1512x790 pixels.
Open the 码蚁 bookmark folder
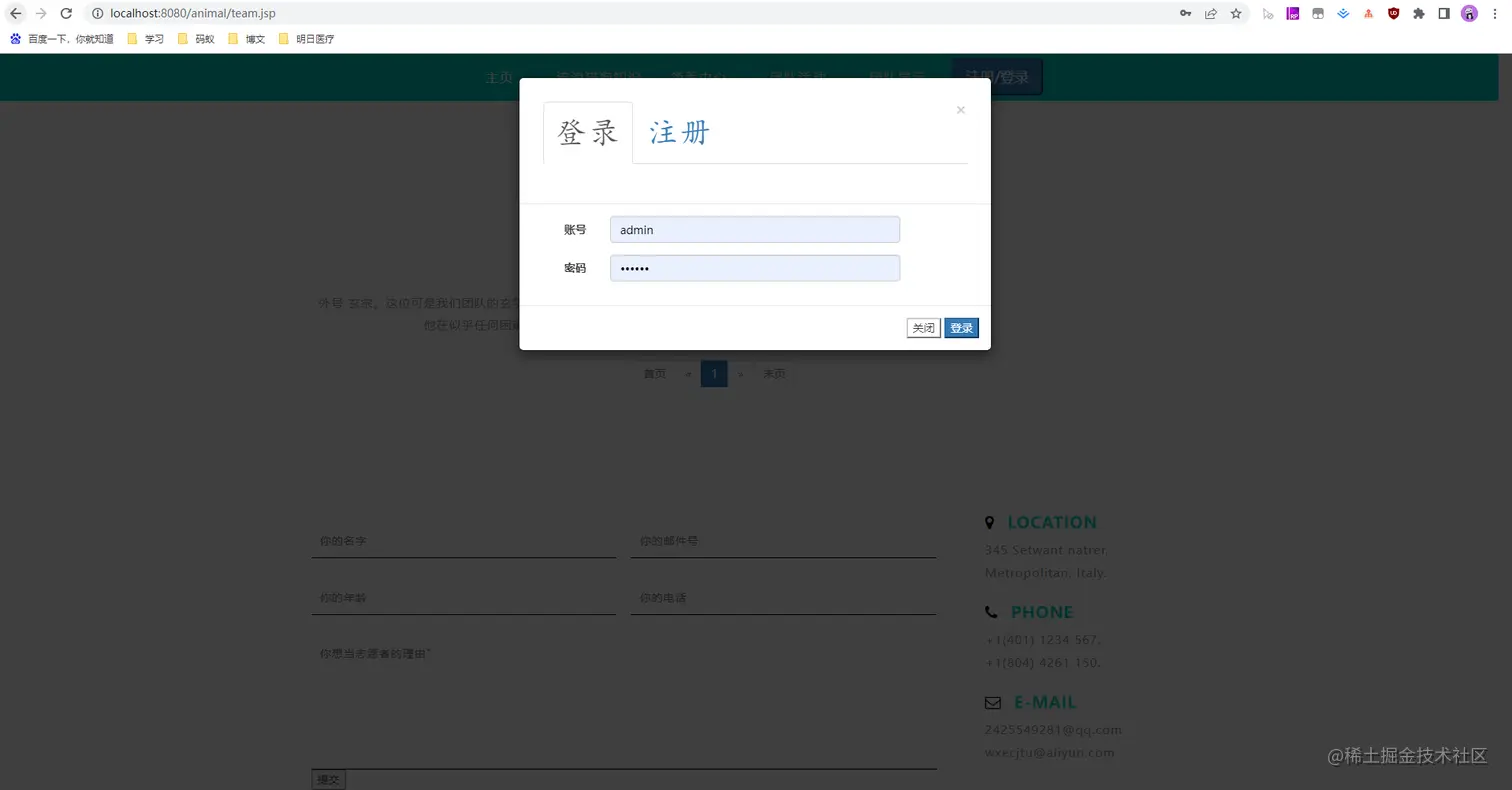coord(196,39)
